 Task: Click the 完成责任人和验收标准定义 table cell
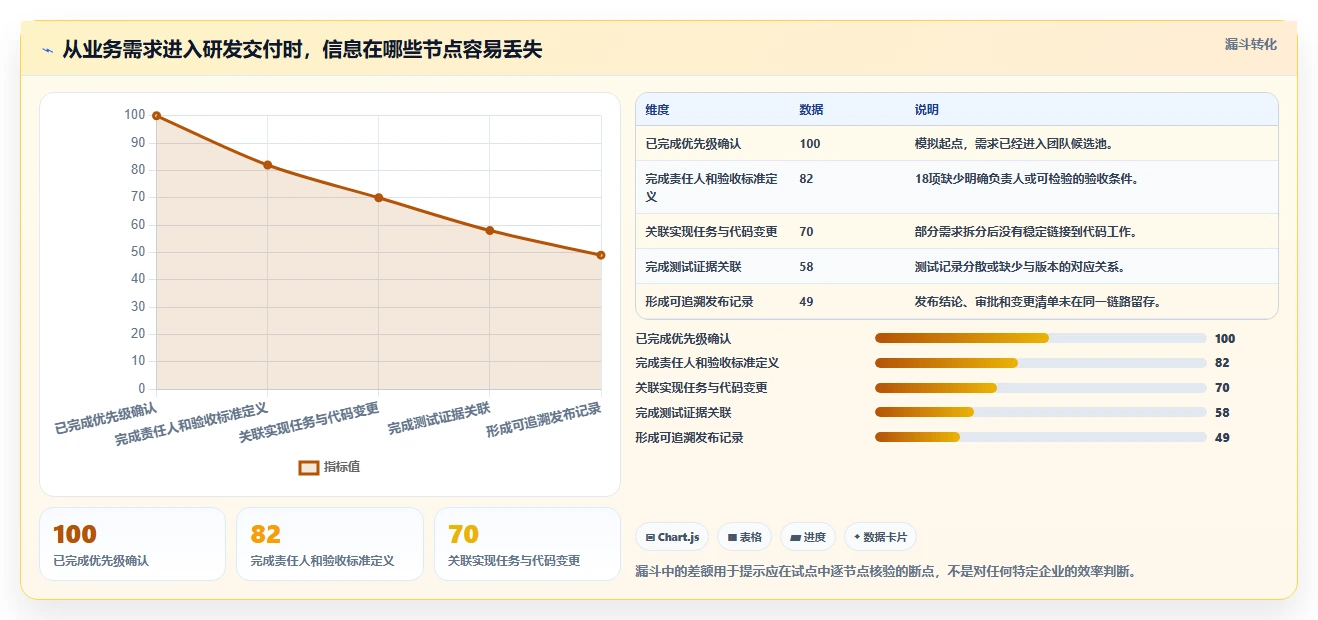[712, 187]
